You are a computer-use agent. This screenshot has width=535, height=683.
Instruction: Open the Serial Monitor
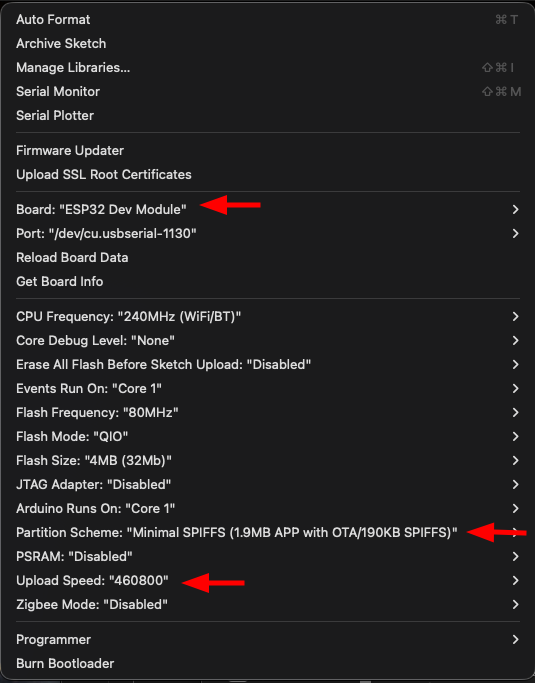pos(268,91)
